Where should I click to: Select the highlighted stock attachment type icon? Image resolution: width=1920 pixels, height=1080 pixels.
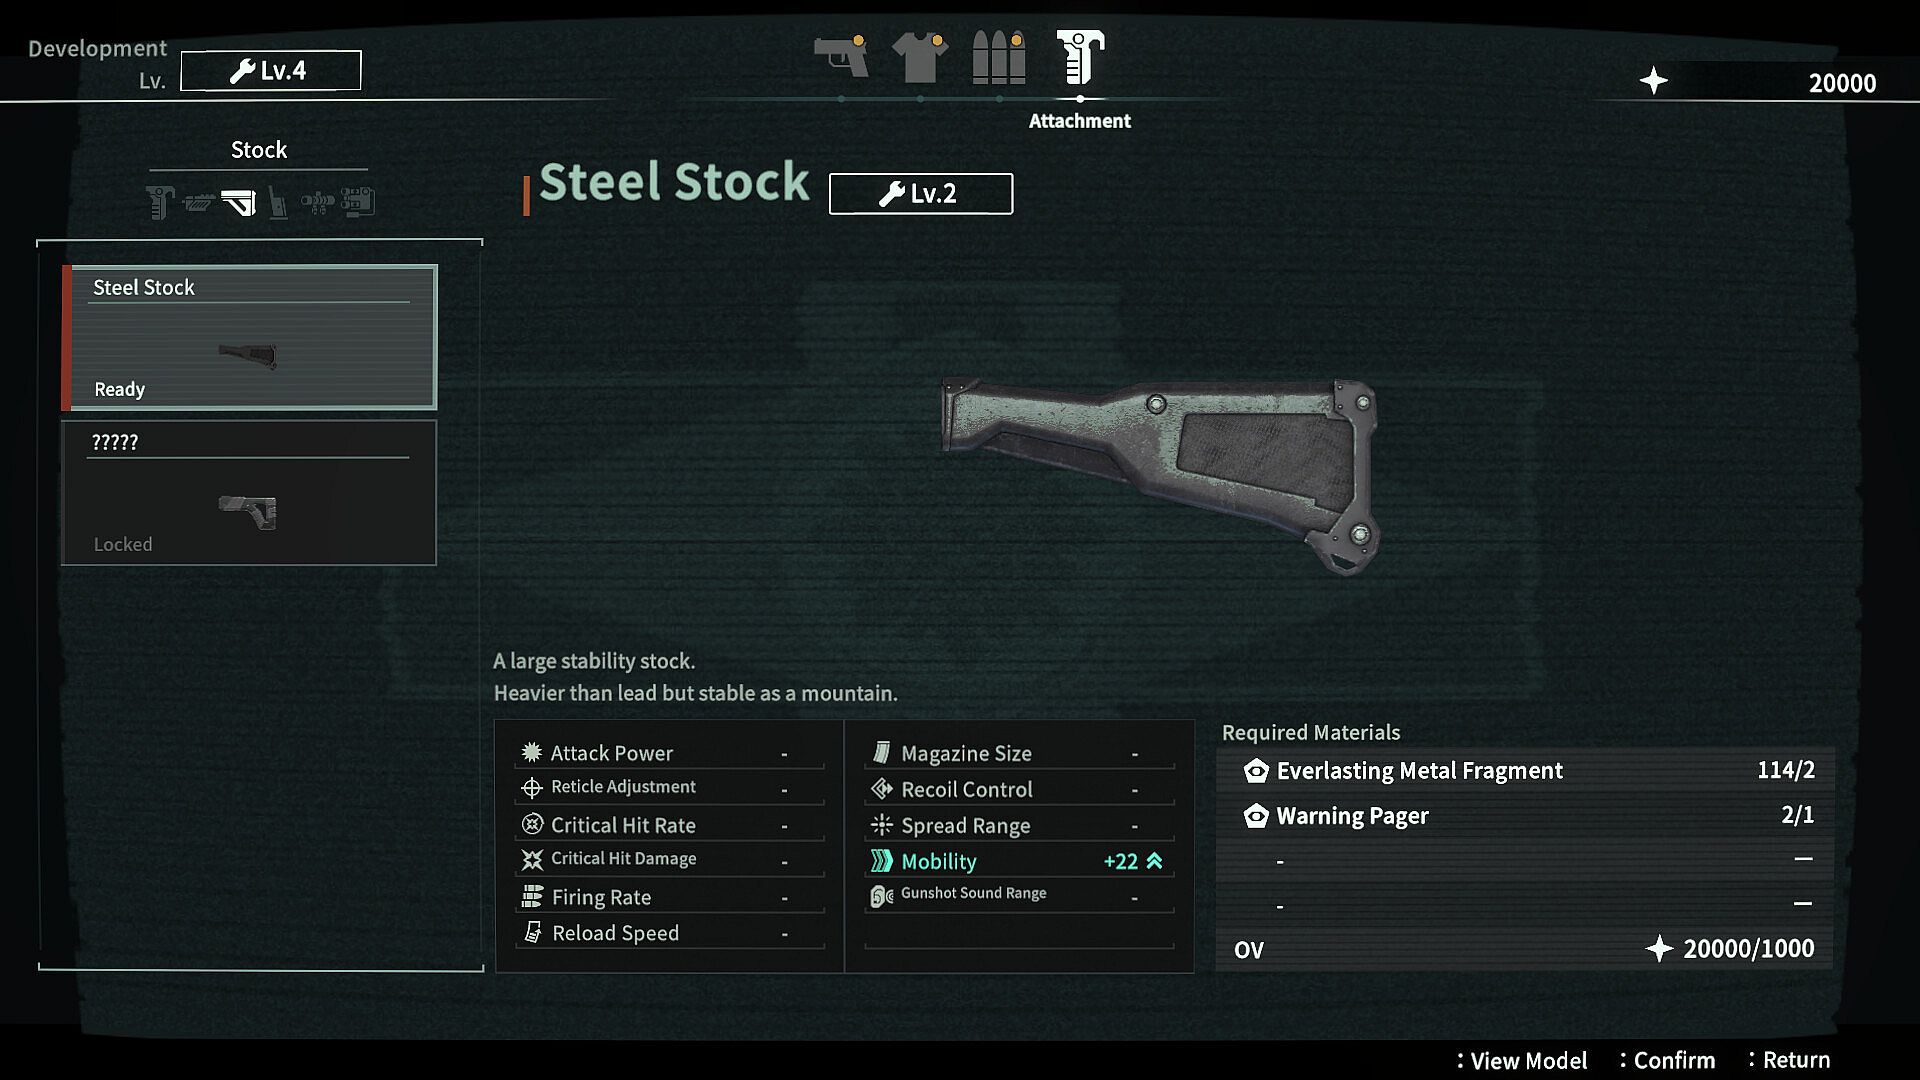coord(239,203)
